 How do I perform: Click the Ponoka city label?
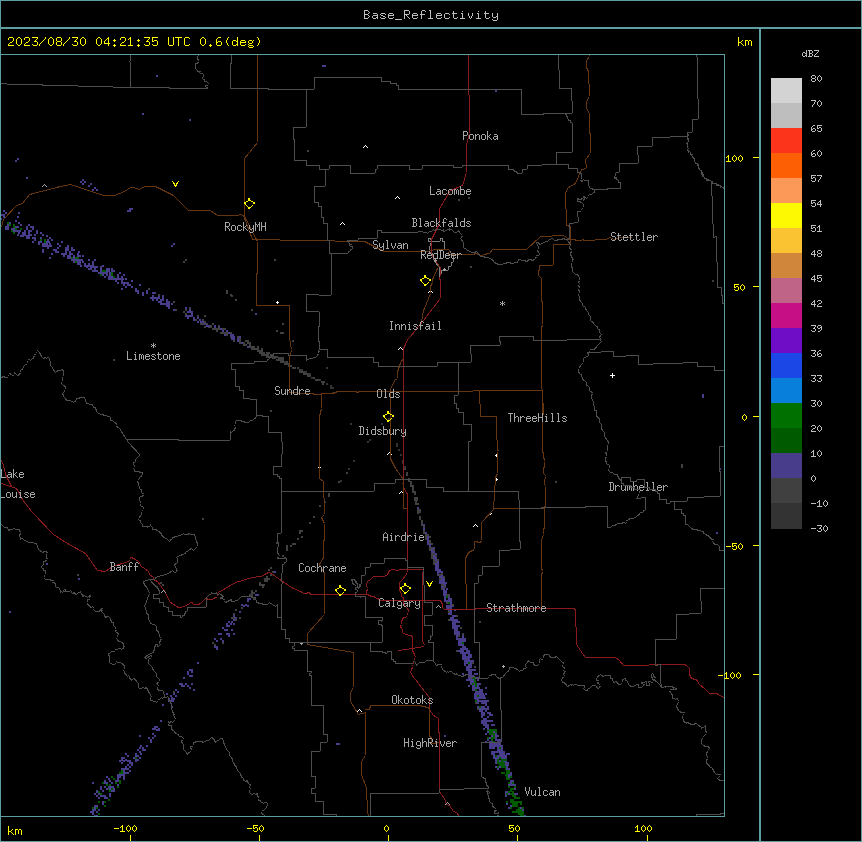480,136
